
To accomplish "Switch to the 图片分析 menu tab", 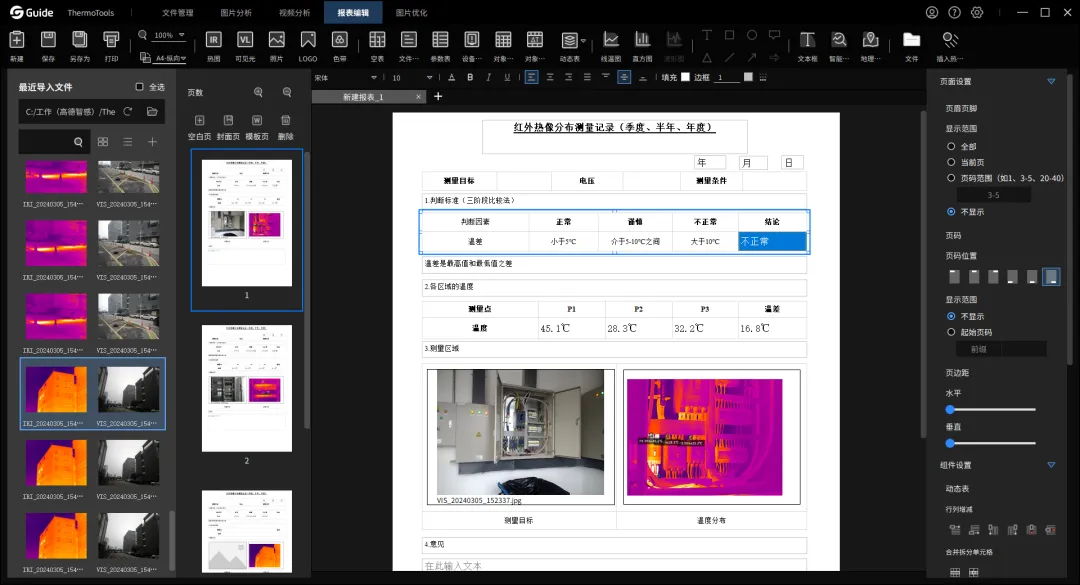I will coord(236,12).
